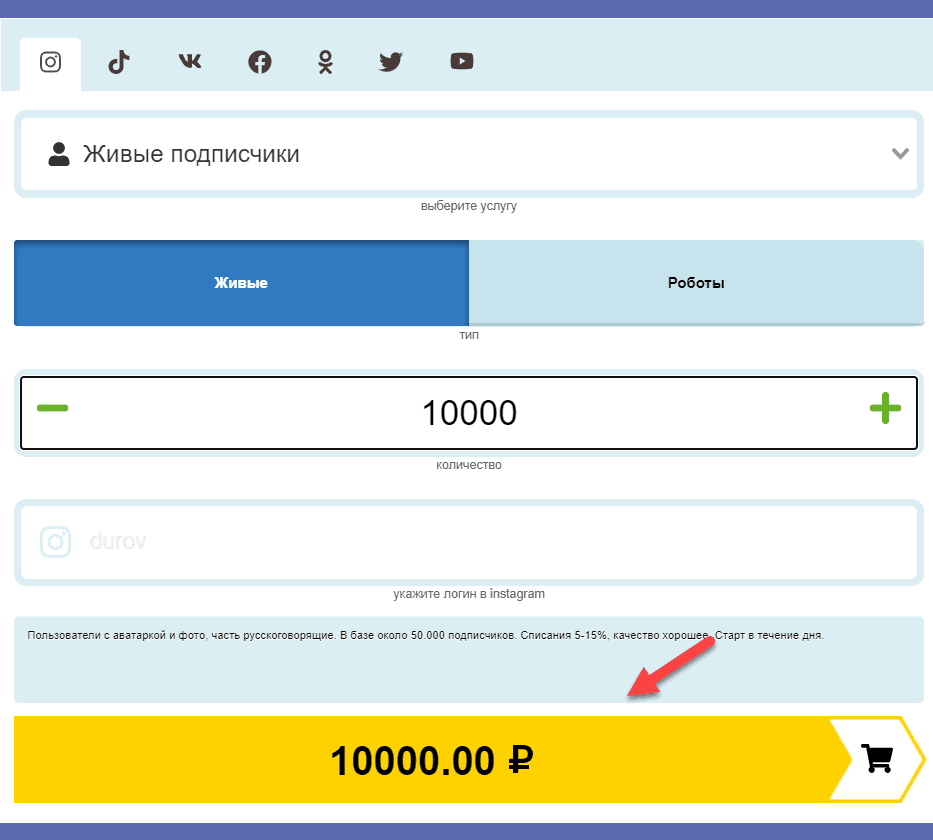Click the shopping cart icon
Image resolution: width=933 pixels, height=840 pixels.
tap(877, 760)
